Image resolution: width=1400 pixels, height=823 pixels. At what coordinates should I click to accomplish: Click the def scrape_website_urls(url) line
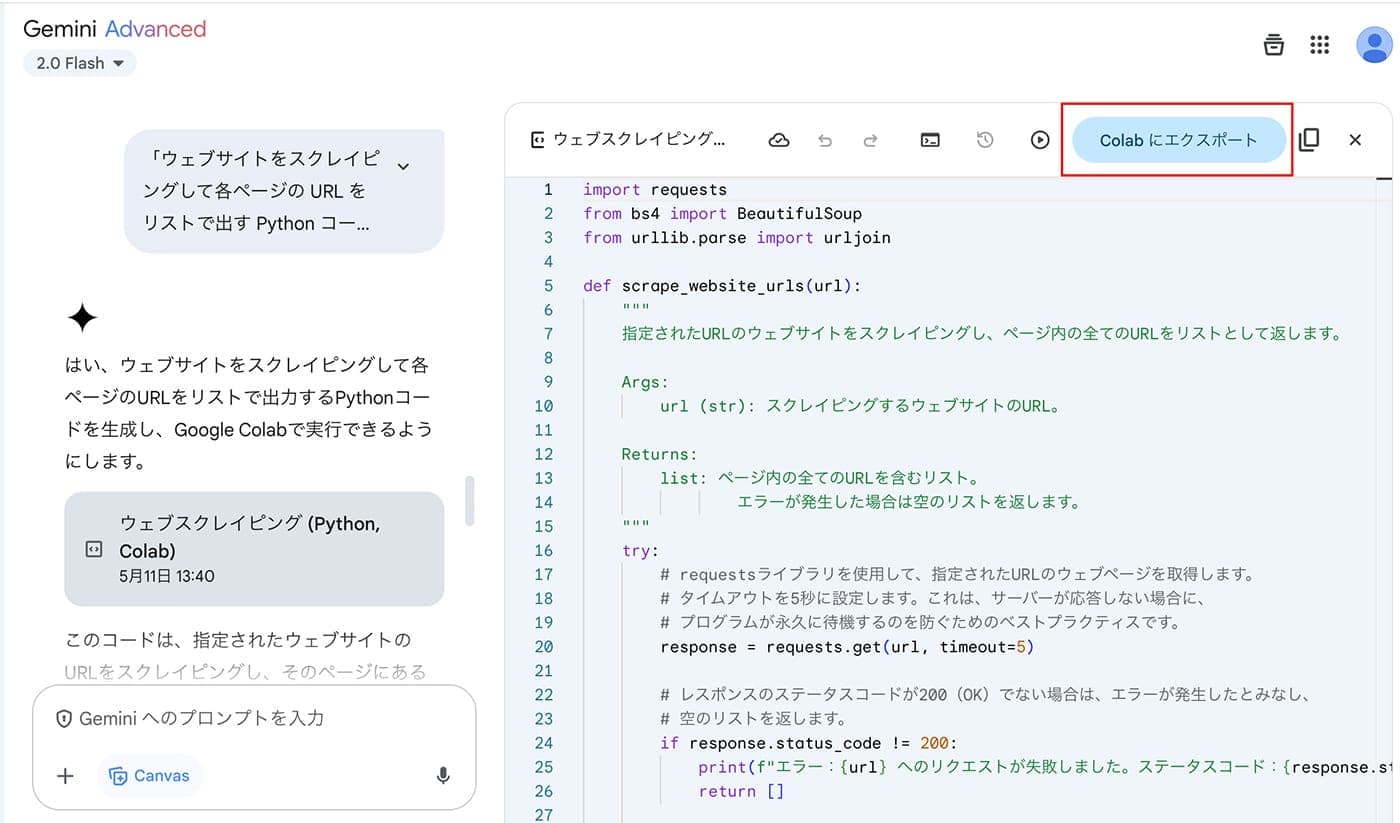coord(722,286)
